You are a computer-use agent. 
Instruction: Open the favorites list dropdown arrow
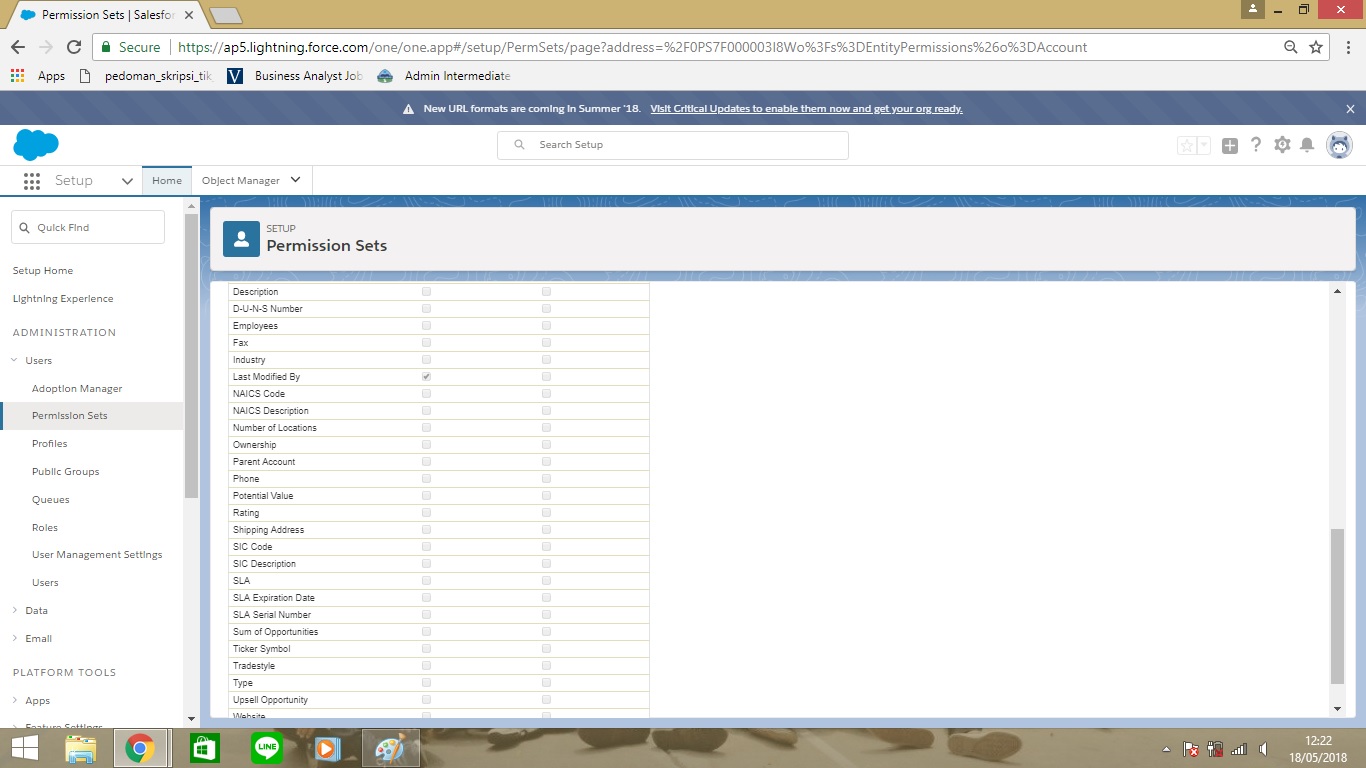coord(1204,145)
